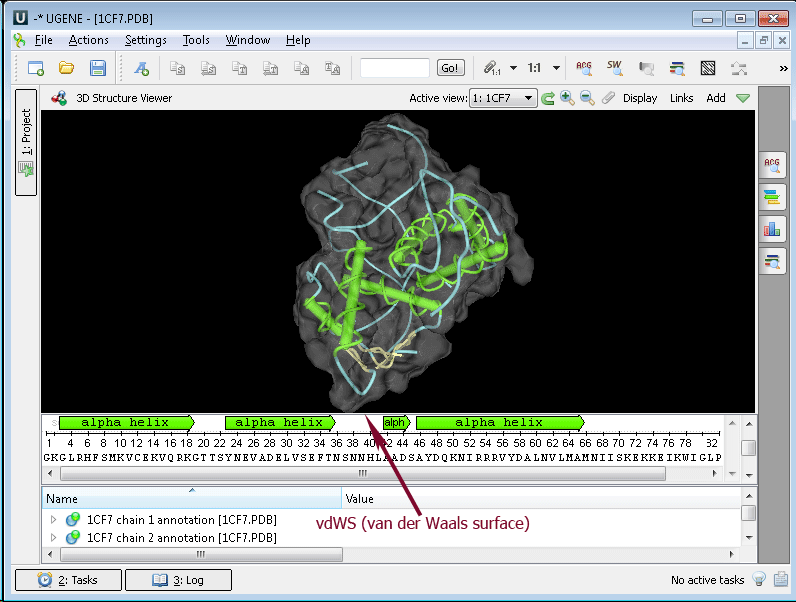Open the Help menu
Viewport: 796px width, 602px height.
click(298, 40)
